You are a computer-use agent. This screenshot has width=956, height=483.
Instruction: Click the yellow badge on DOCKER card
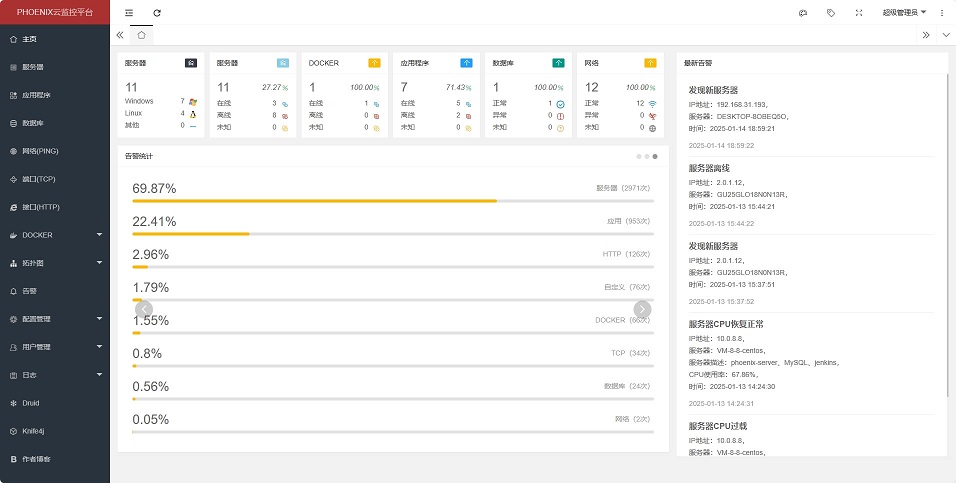(x=374, y=63)
